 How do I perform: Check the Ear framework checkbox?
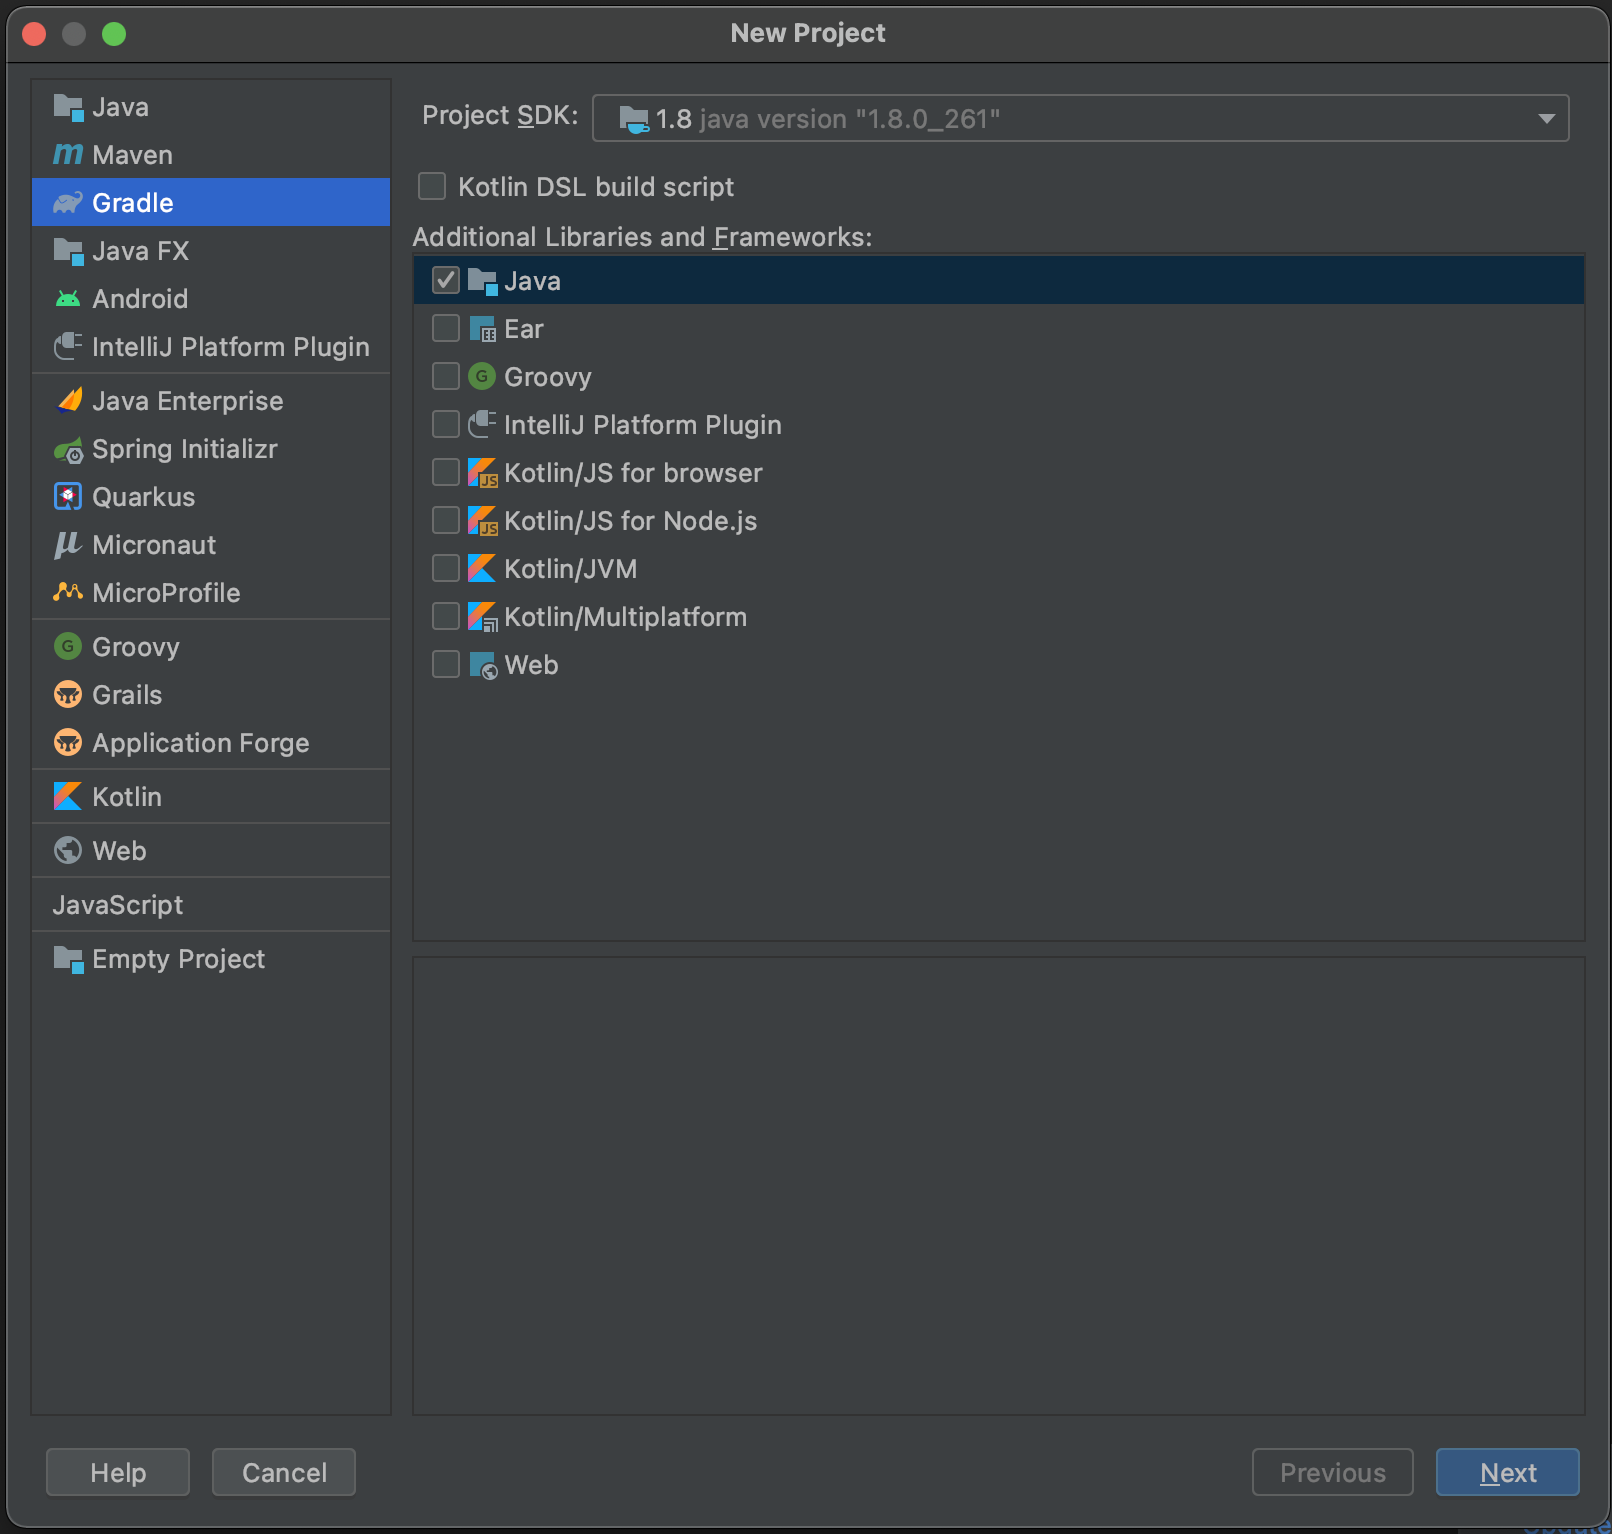click(x=446, y=329)
